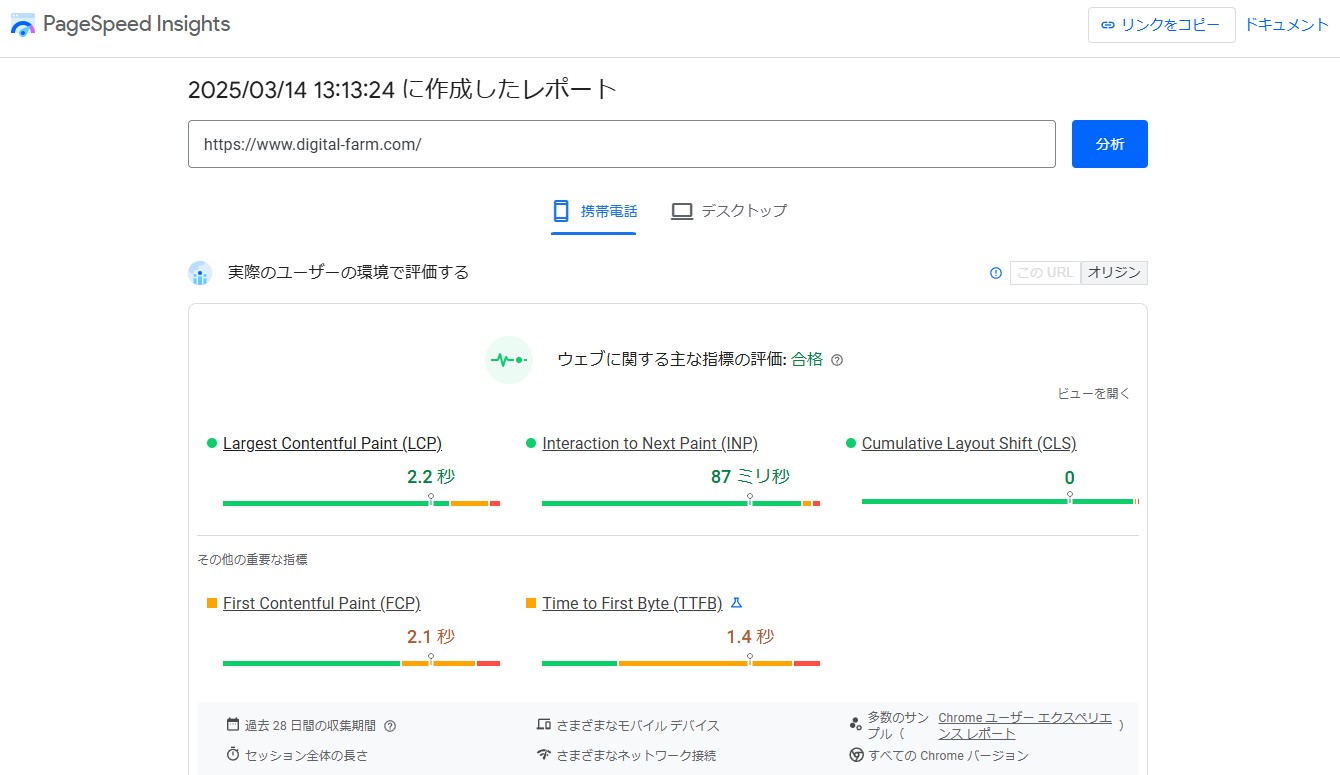This screenshot has height=775, width=1340.
Task: Open Largest Contentful Paint (LCP) link
Action: (332, 443)
